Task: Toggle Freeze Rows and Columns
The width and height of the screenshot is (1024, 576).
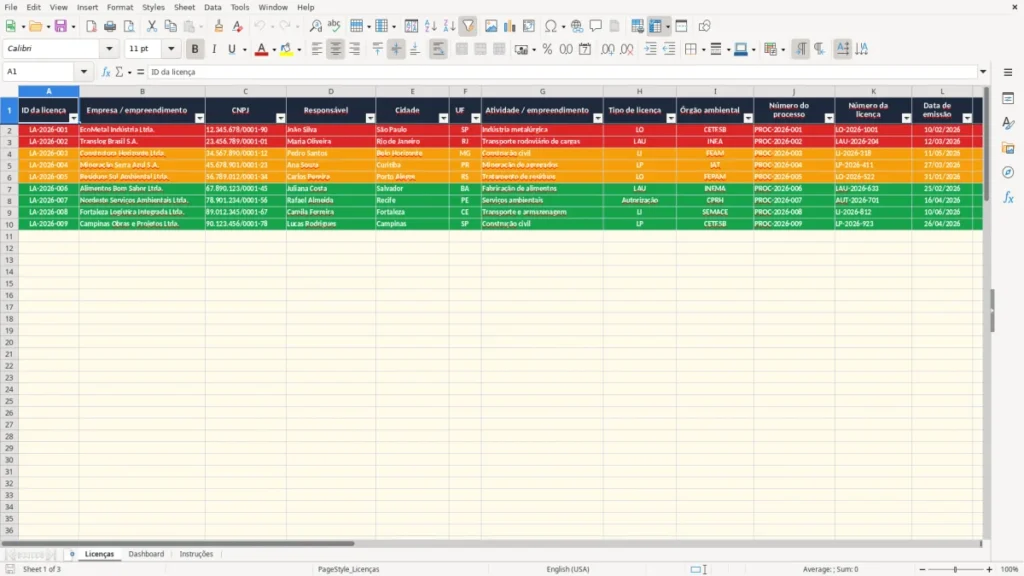Action: tap(655, 26)
